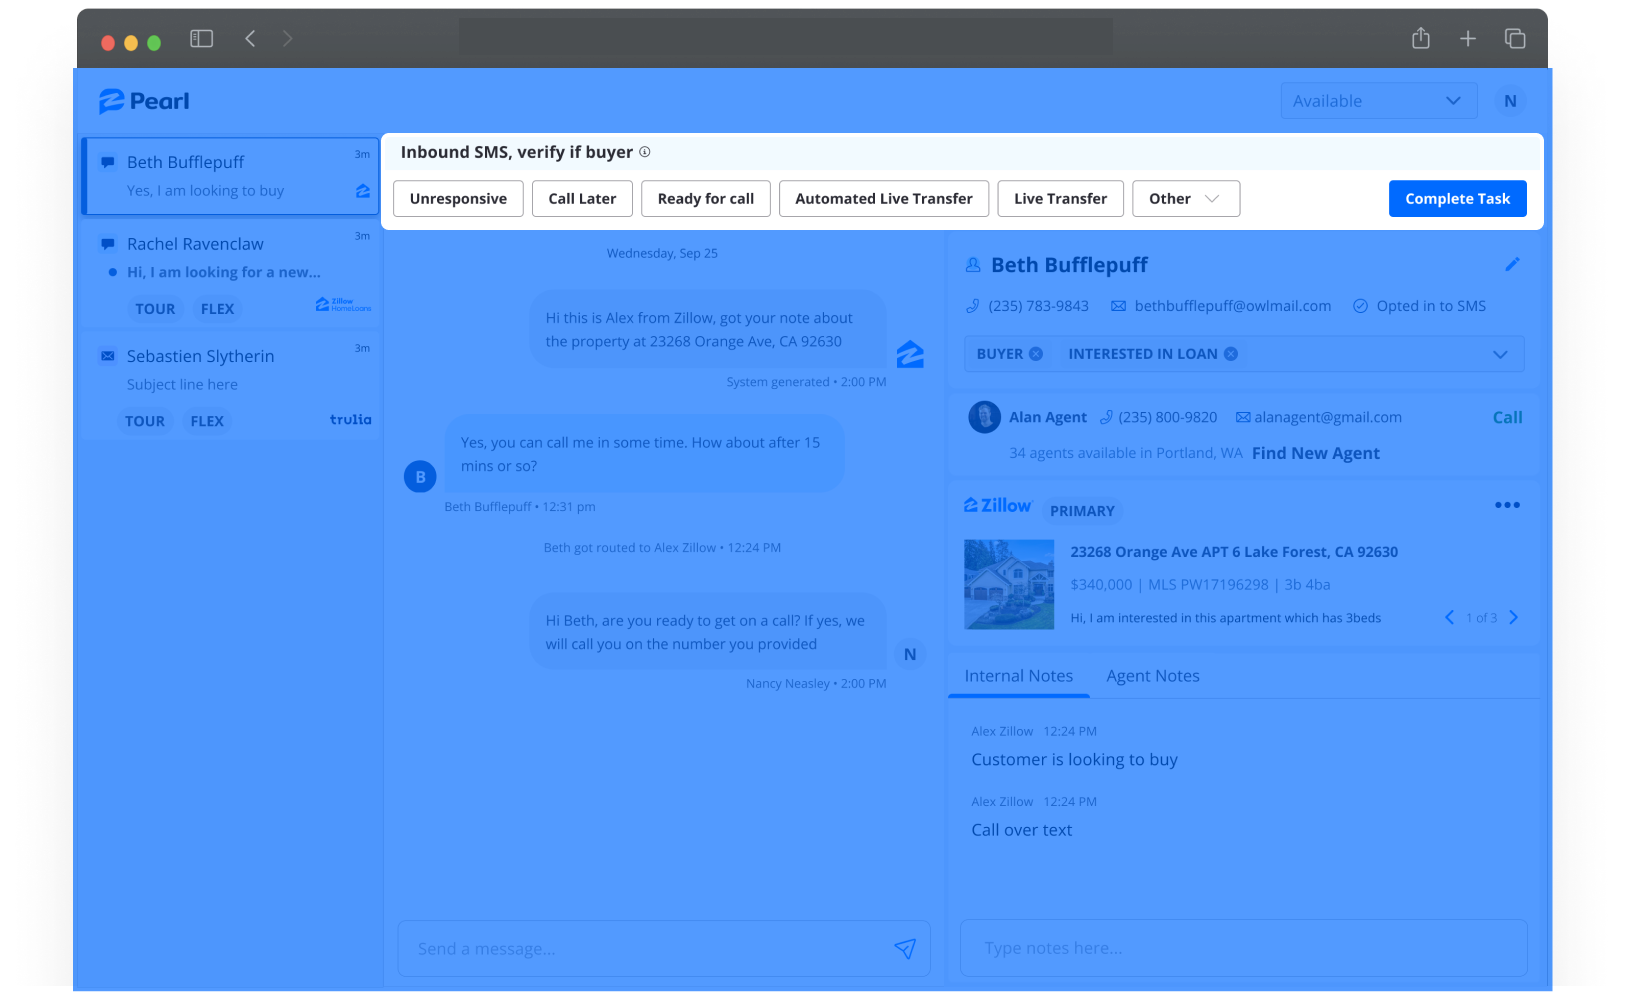The image size is (1625, 992).
Task: Click the Pearl logo
Action: click(x=144, y=101)
